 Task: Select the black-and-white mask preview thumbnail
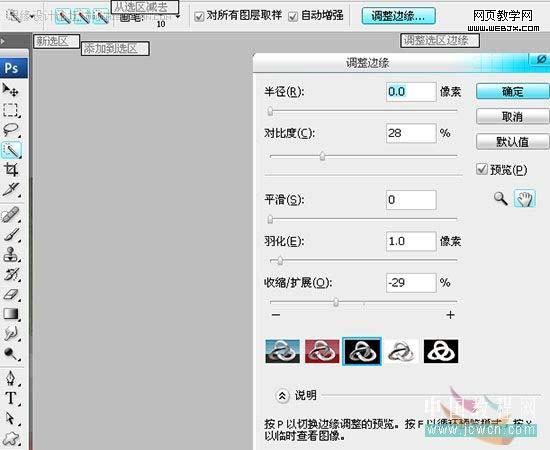click(x=441, y=351)
